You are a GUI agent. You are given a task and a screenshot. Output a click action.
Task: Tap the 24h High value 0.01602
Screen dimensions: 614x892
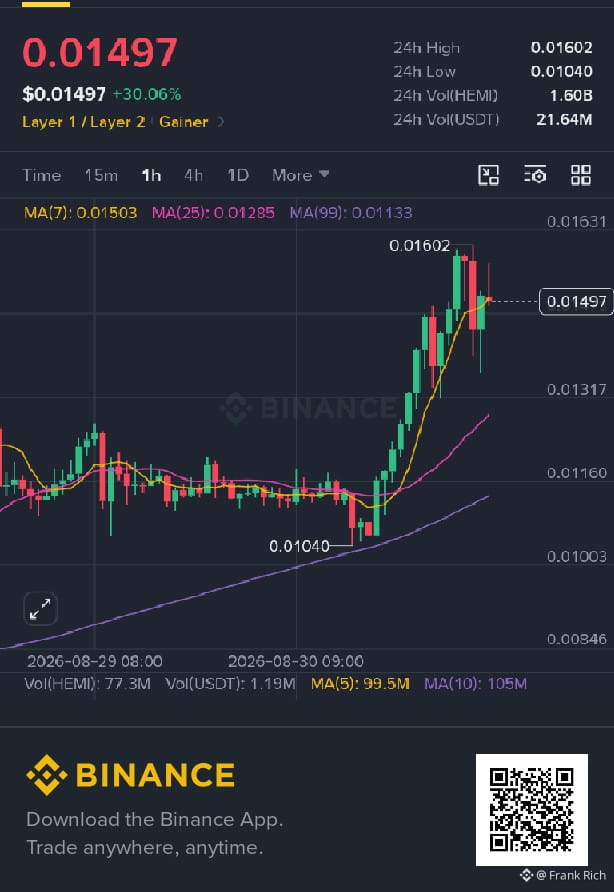562,48
